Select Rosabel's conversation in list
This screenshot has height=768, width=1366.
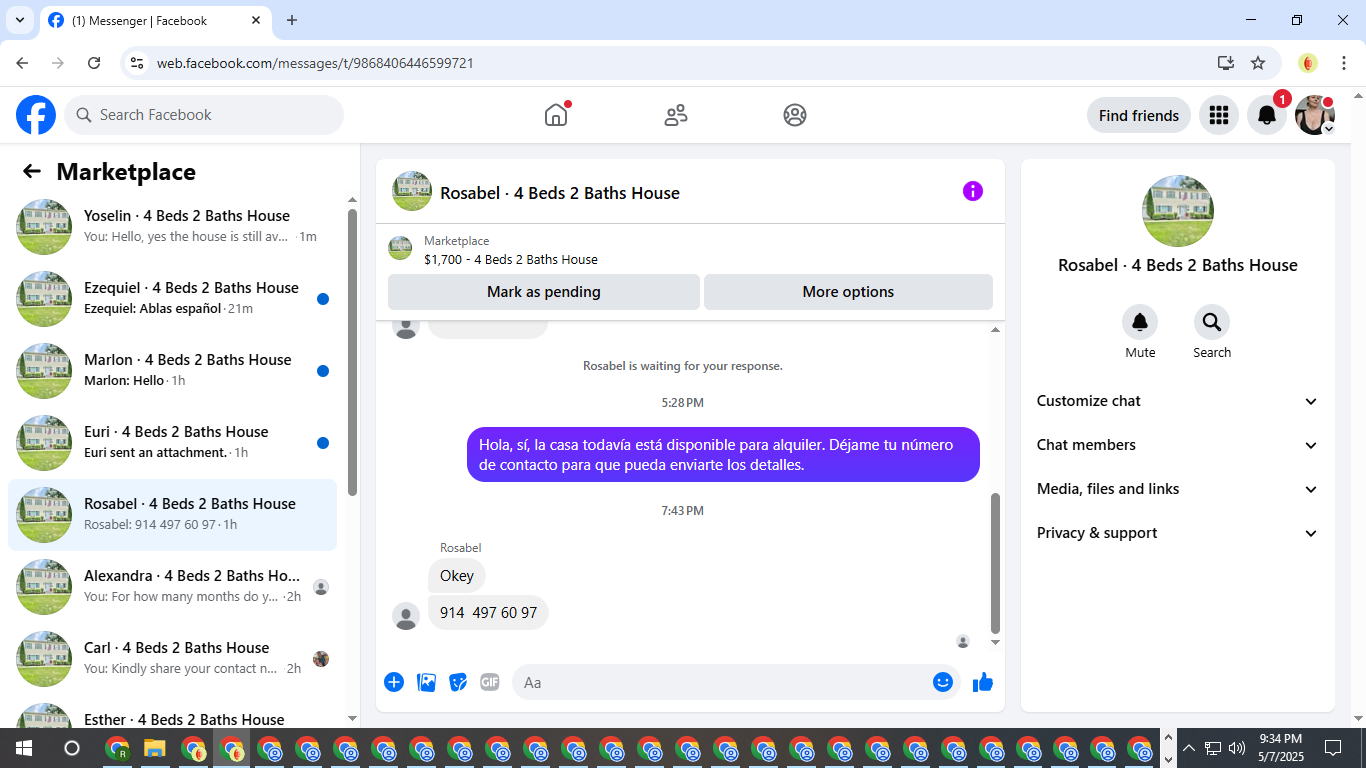(x=172, y=515)
